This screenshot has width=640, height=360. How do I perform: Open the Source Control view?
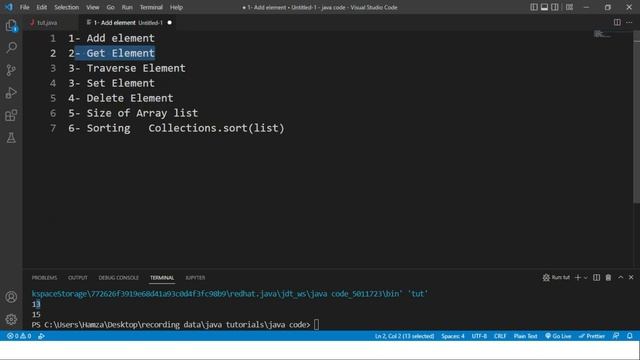(x=11, y=70)
